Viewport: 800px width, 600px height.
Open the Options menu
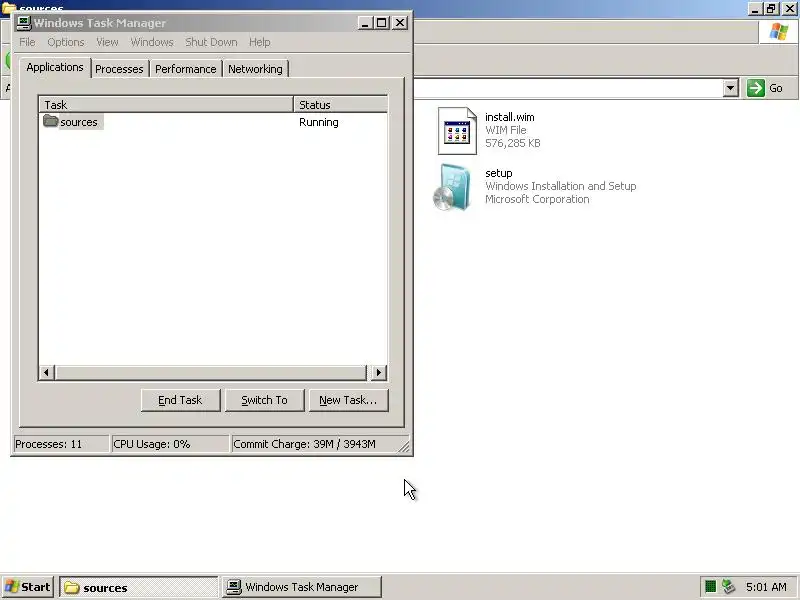pyautogui.click(x=66, y=42)
